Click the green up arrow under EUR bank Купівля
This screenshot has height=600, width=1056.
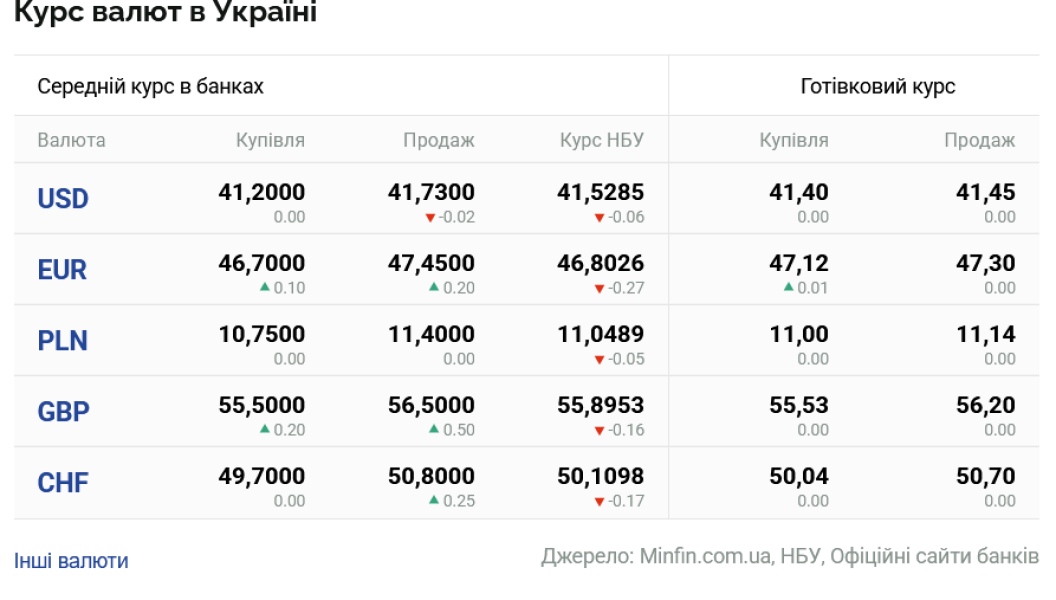click(264, 288)
